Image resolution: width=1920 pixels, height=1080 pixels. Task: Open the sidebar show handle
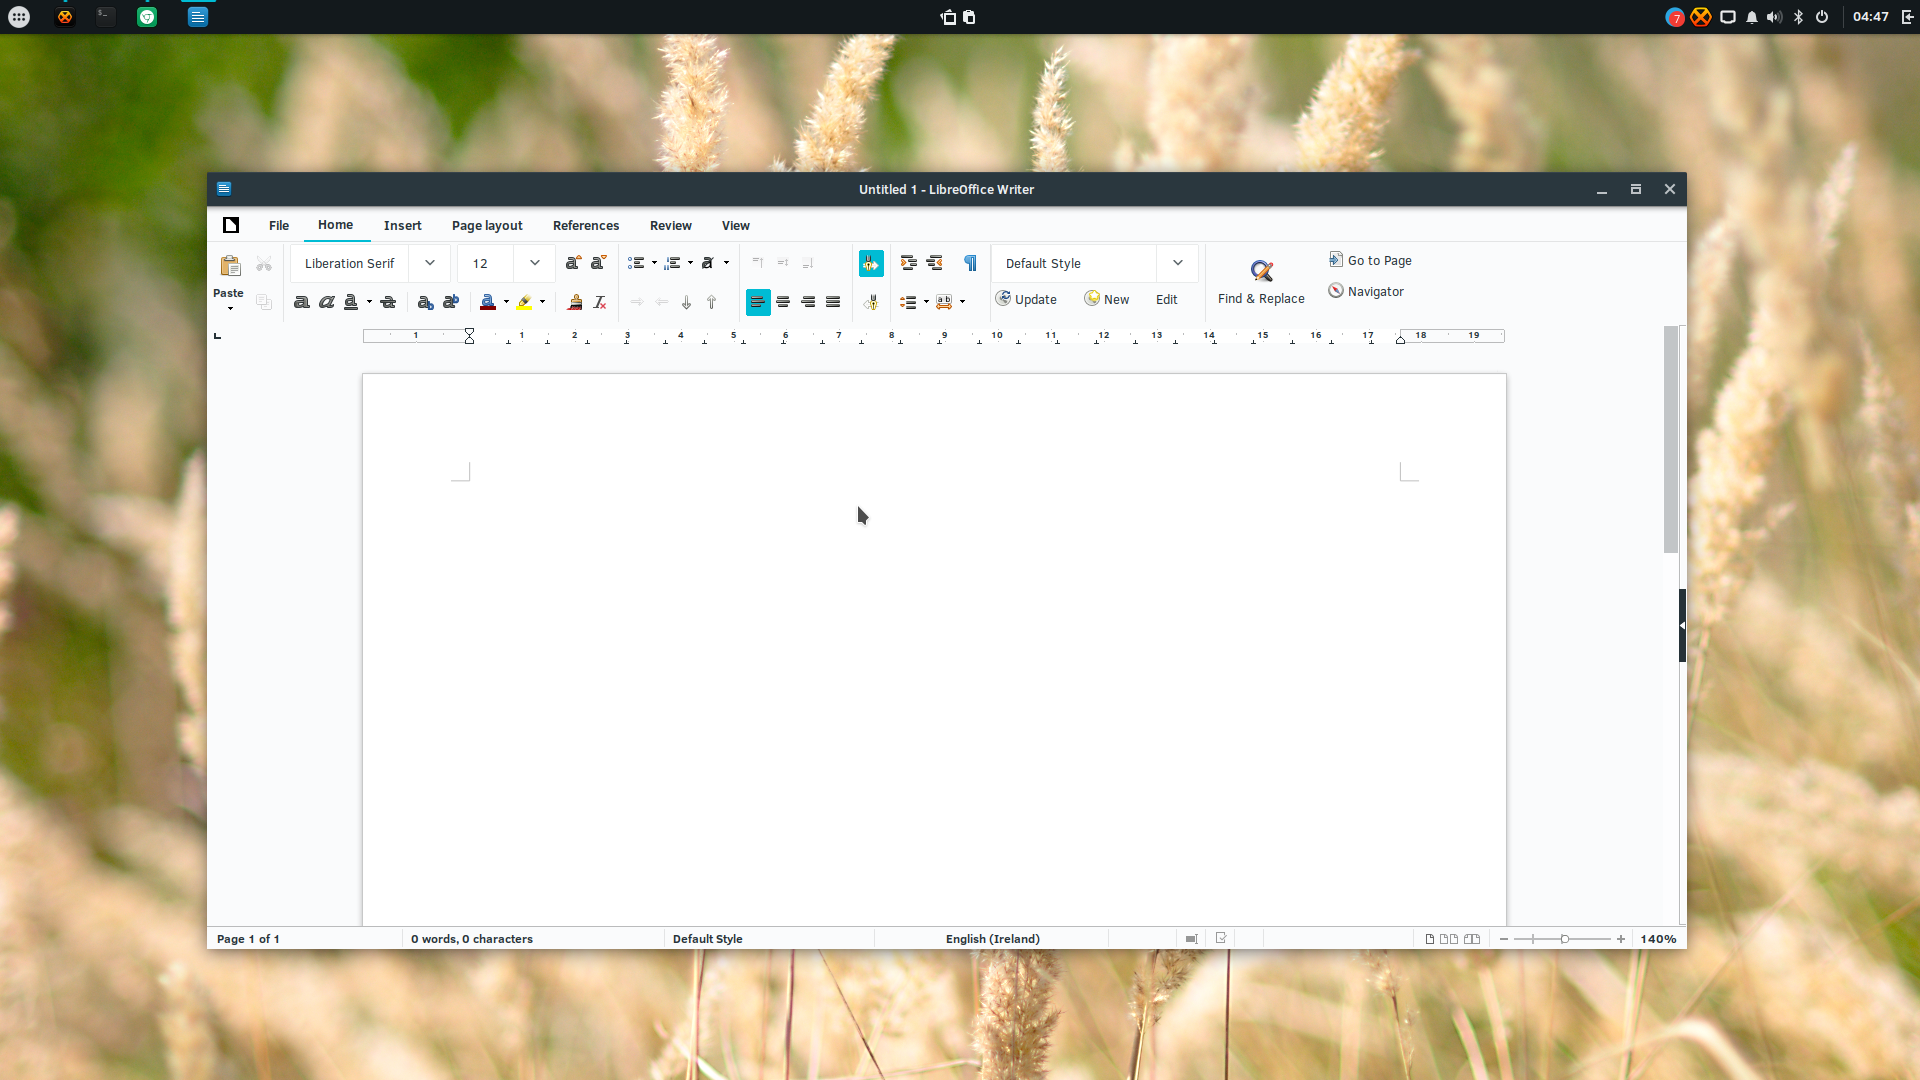(x=1682, y=625)
